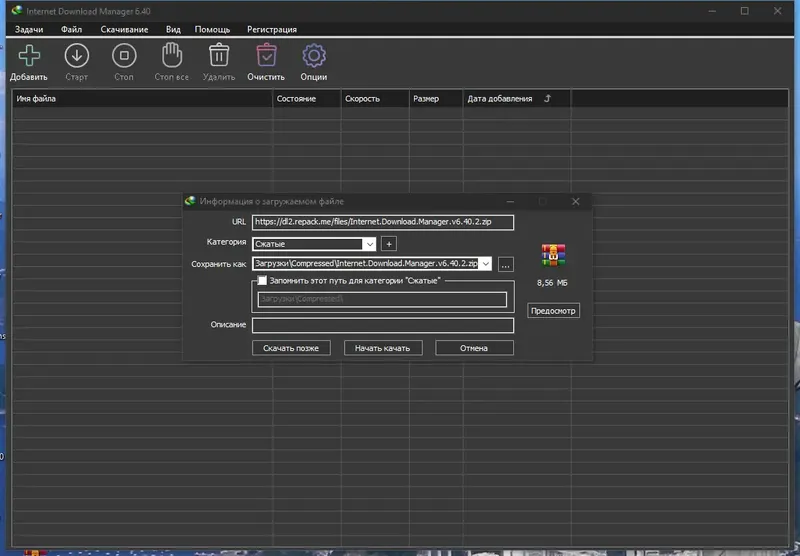Click the disabled category path field Загрузки\Compressed
Screen dimensions: 800x556
[382, 299]
